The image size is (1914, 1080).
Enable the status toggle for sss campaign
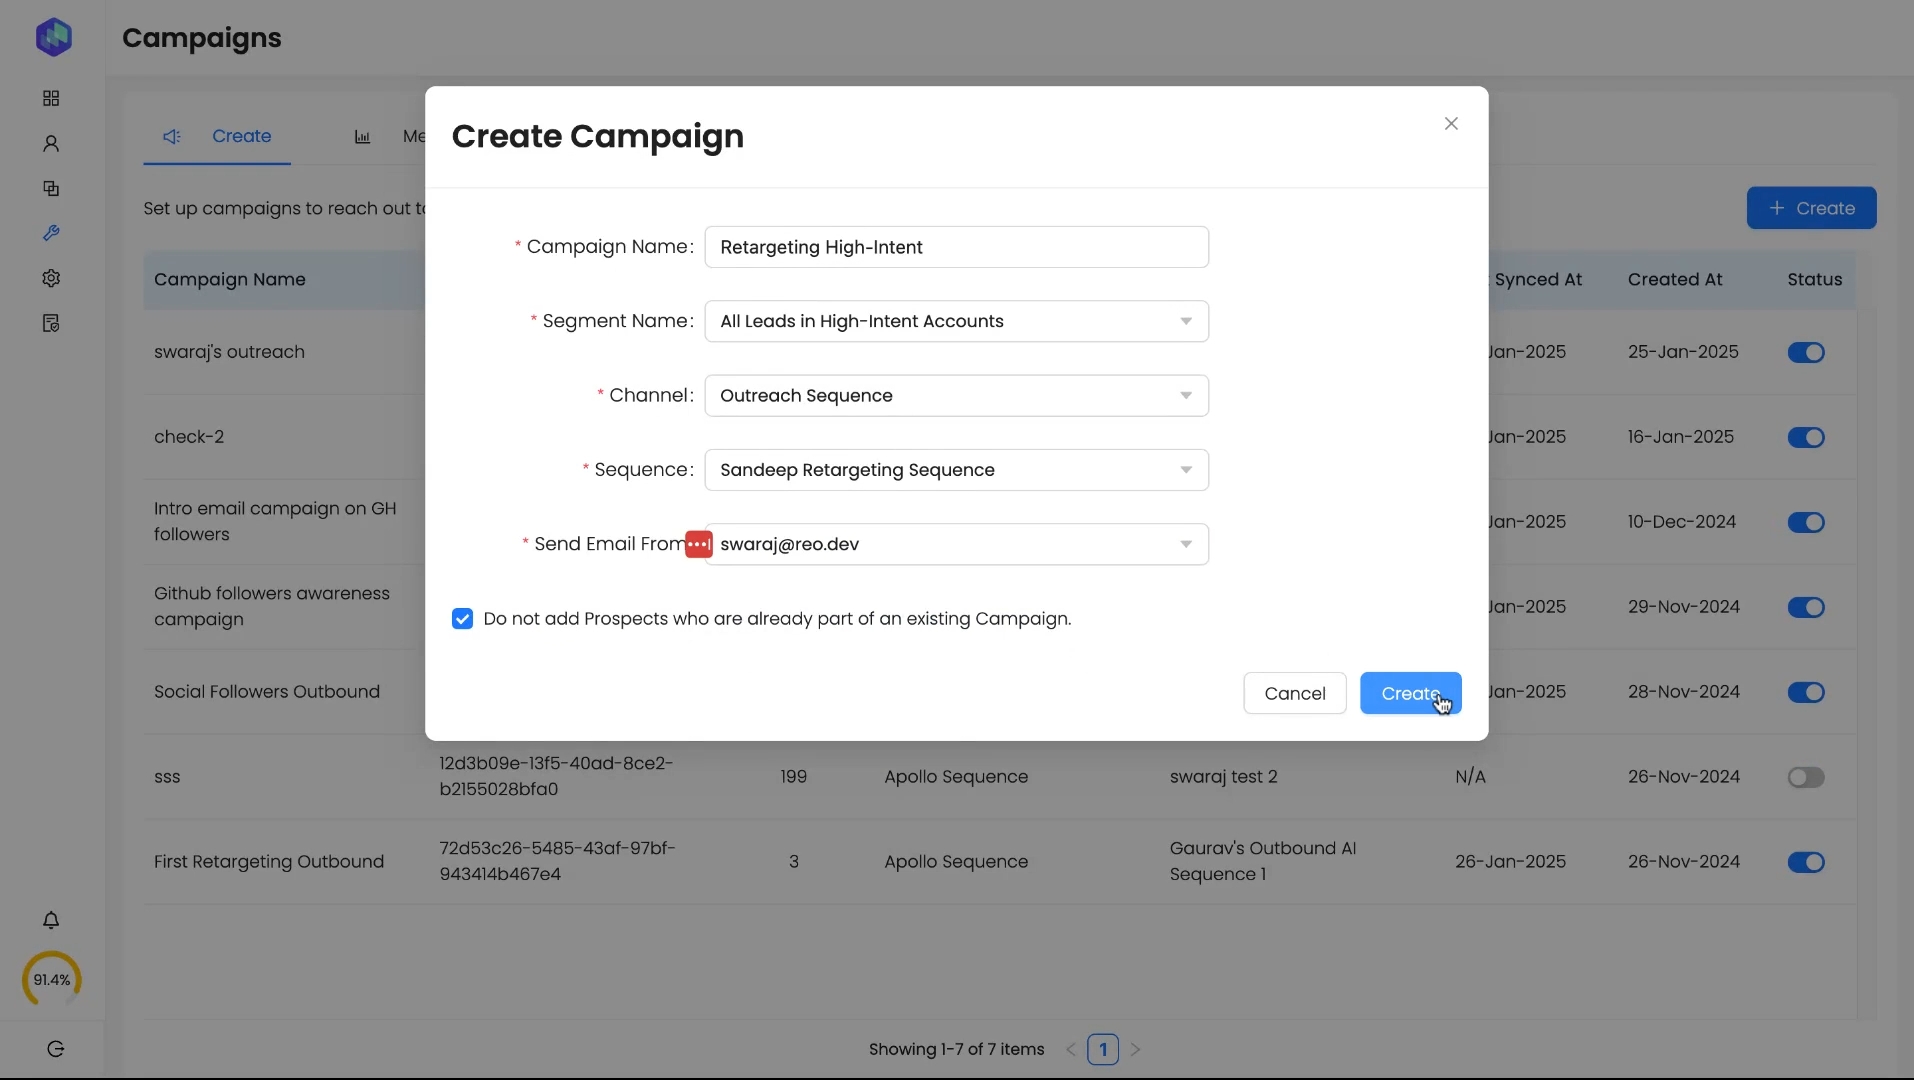[x=1806, y=777]
